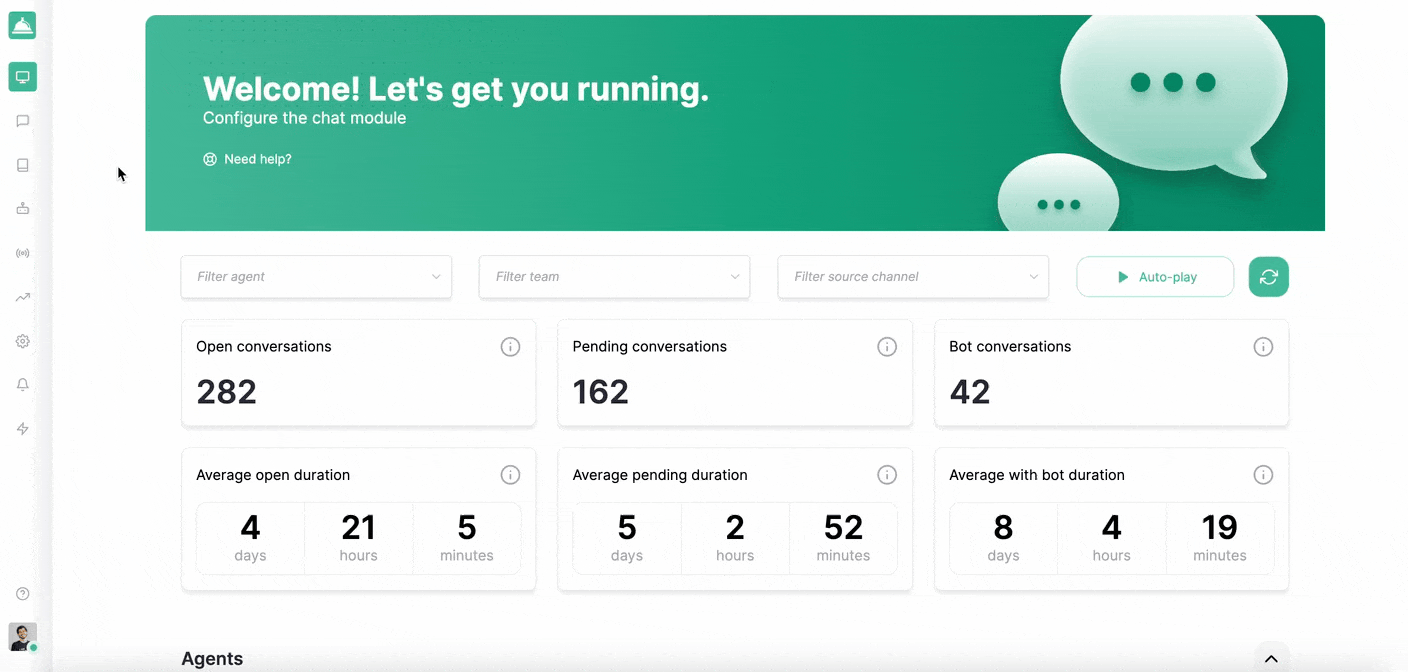Click the Need help? link
Screen dimensions: 1408x672
point(248,159)
